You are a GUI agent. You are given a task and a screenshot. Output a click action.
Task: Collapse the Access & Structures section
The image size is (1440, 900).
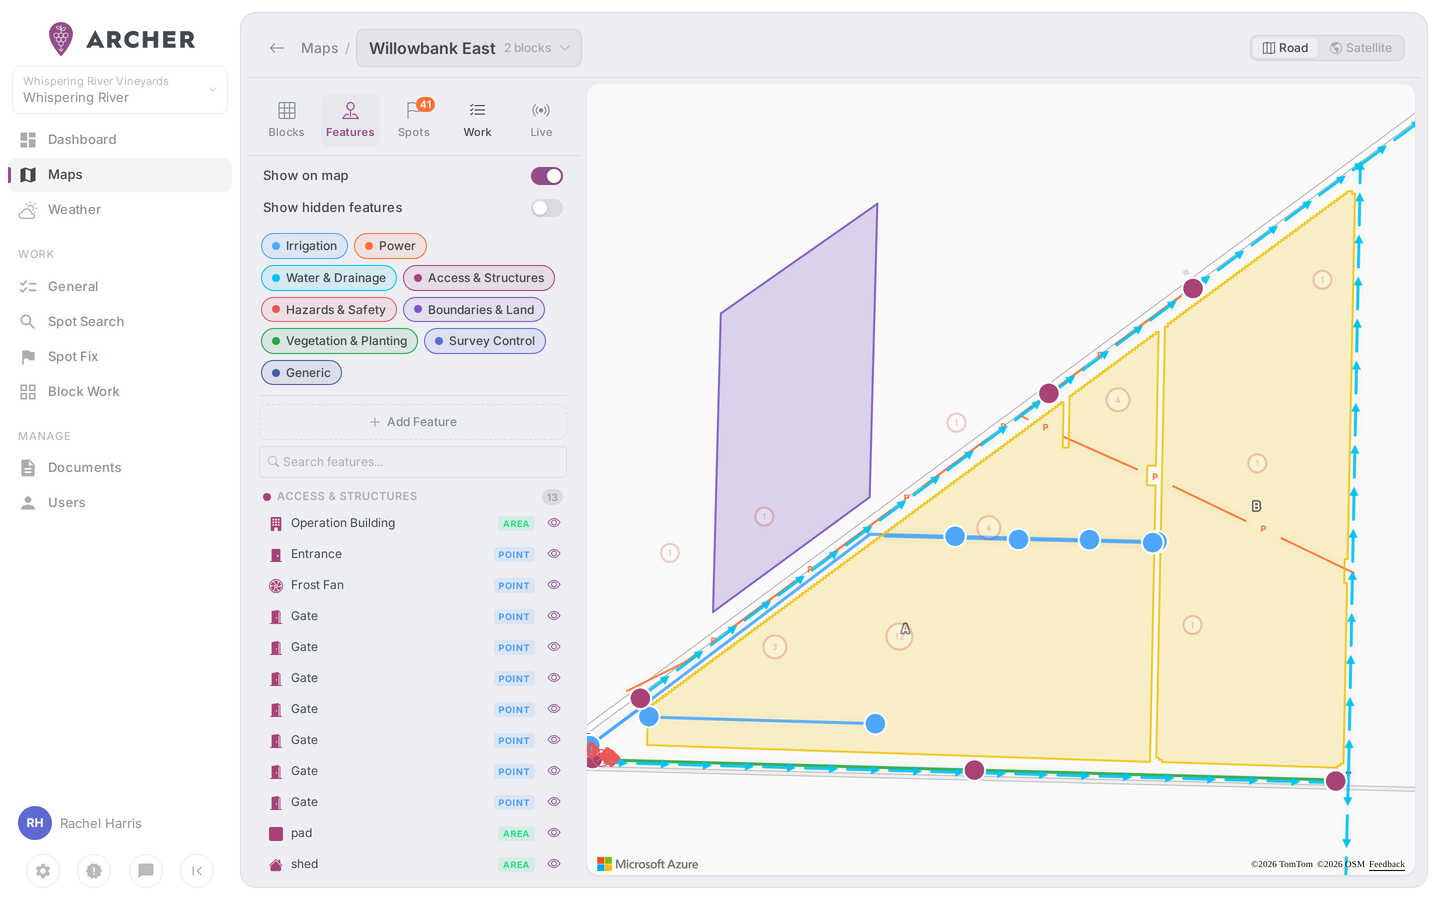click(412, 497)
